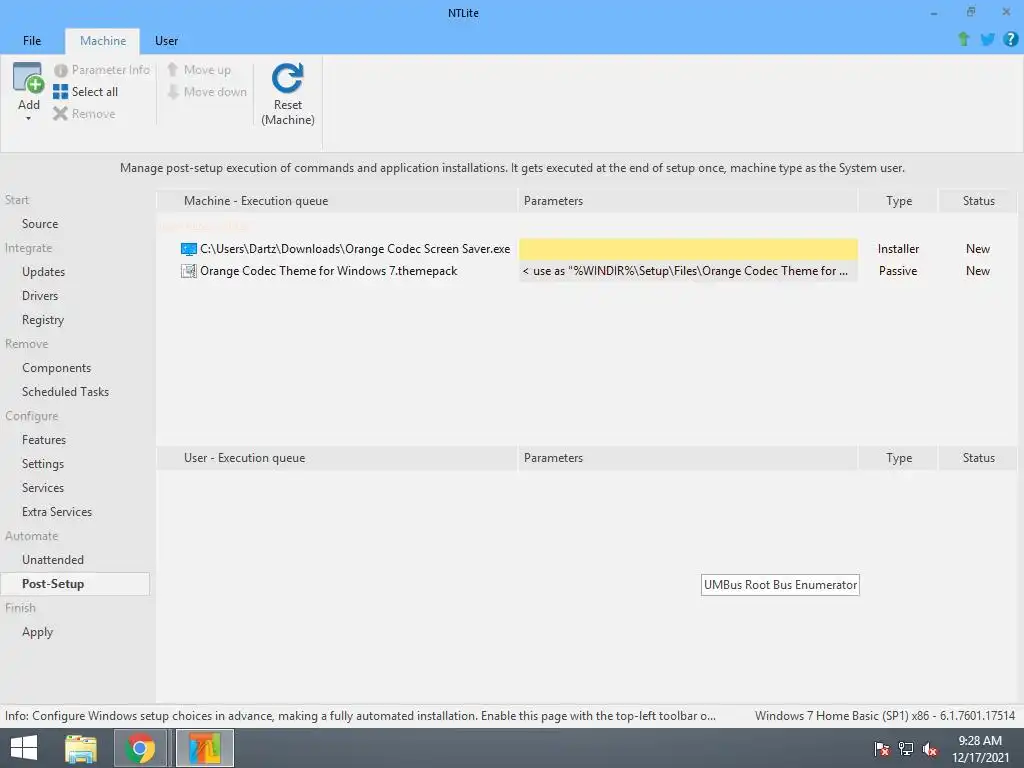Click the Info status bar message
The width and height of the screenshot is (1024, 768).
[360, 716]
